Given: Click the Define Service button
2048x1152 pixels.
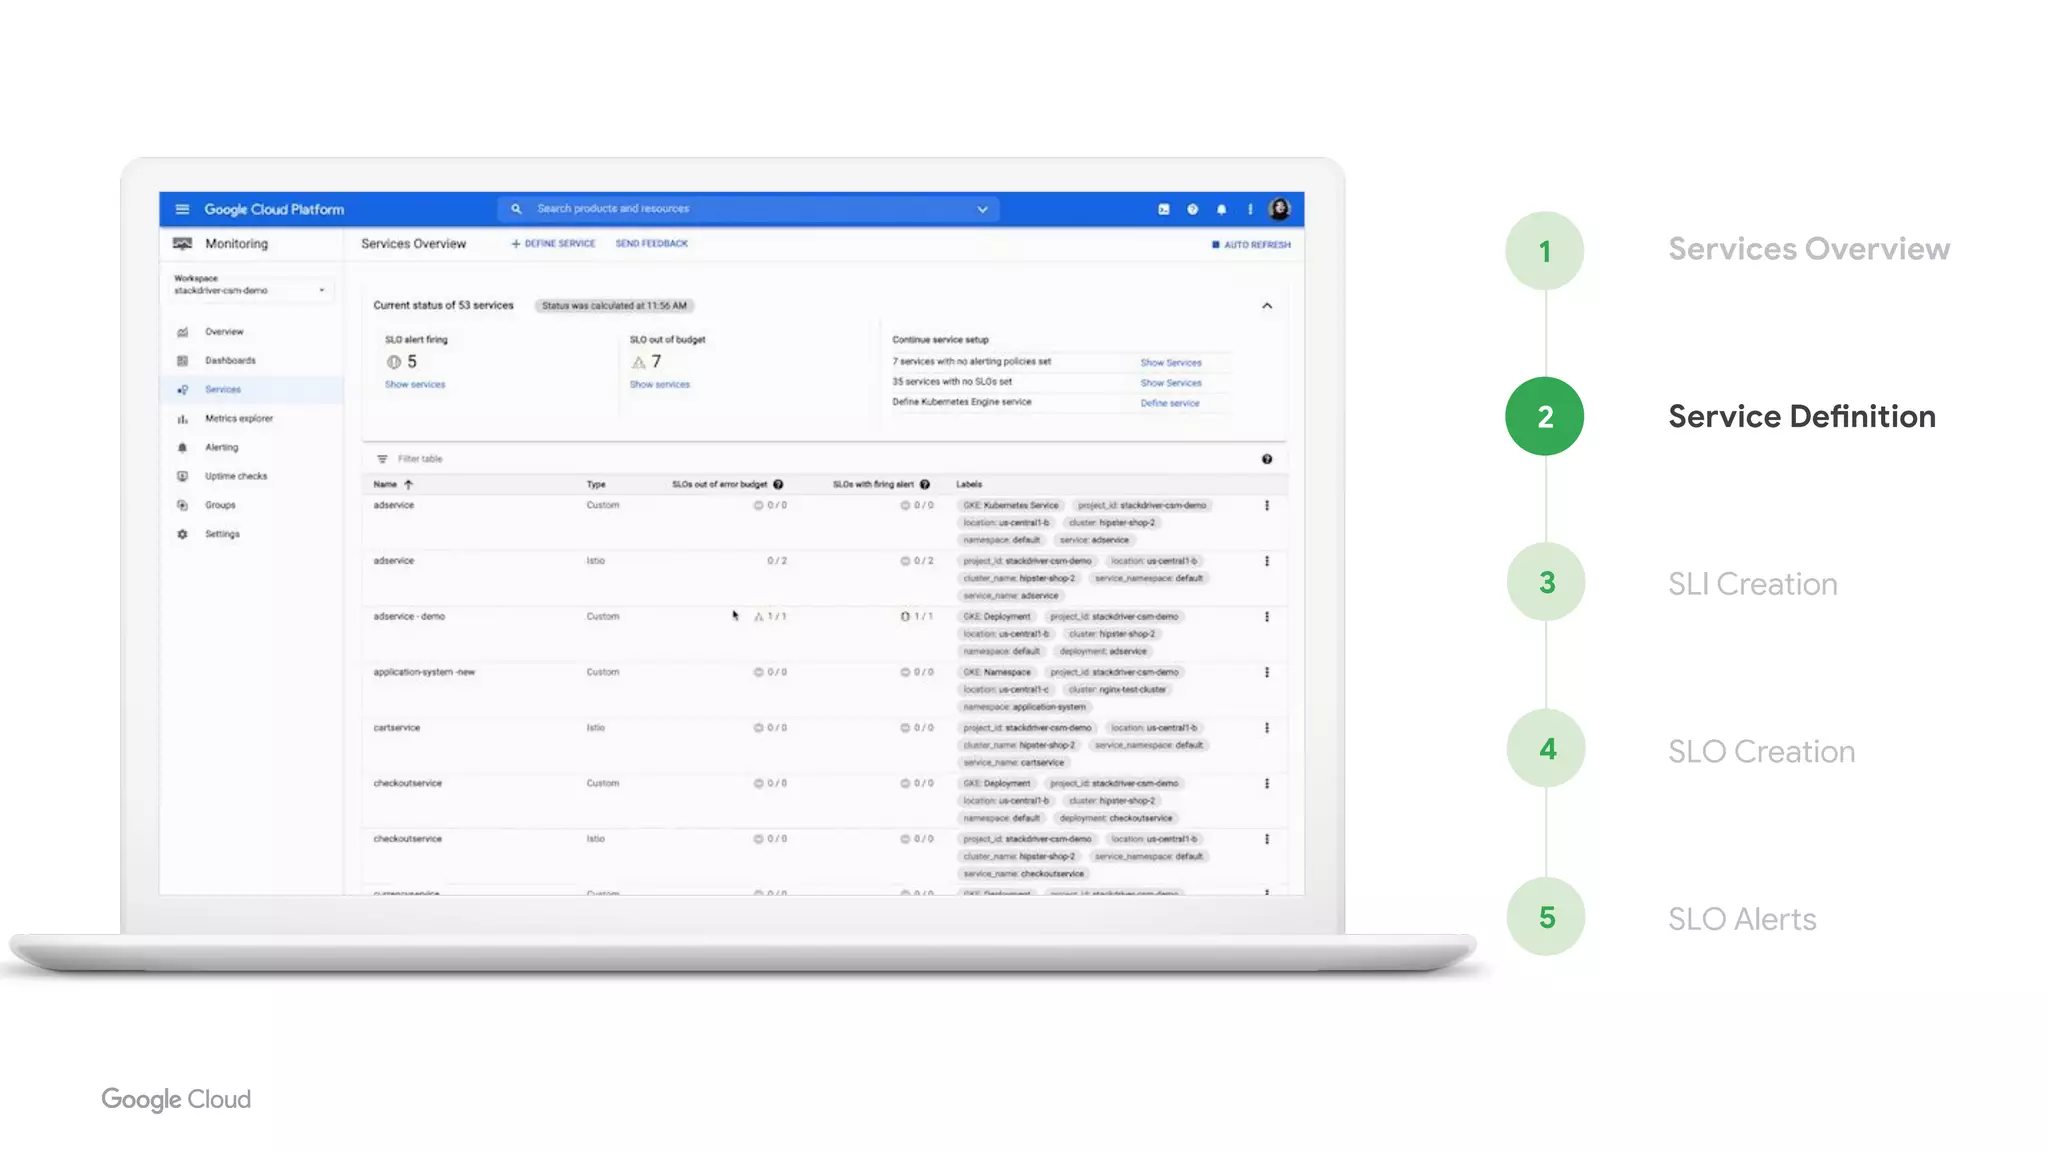Looking at the screenshot, I should click(553, 244).
